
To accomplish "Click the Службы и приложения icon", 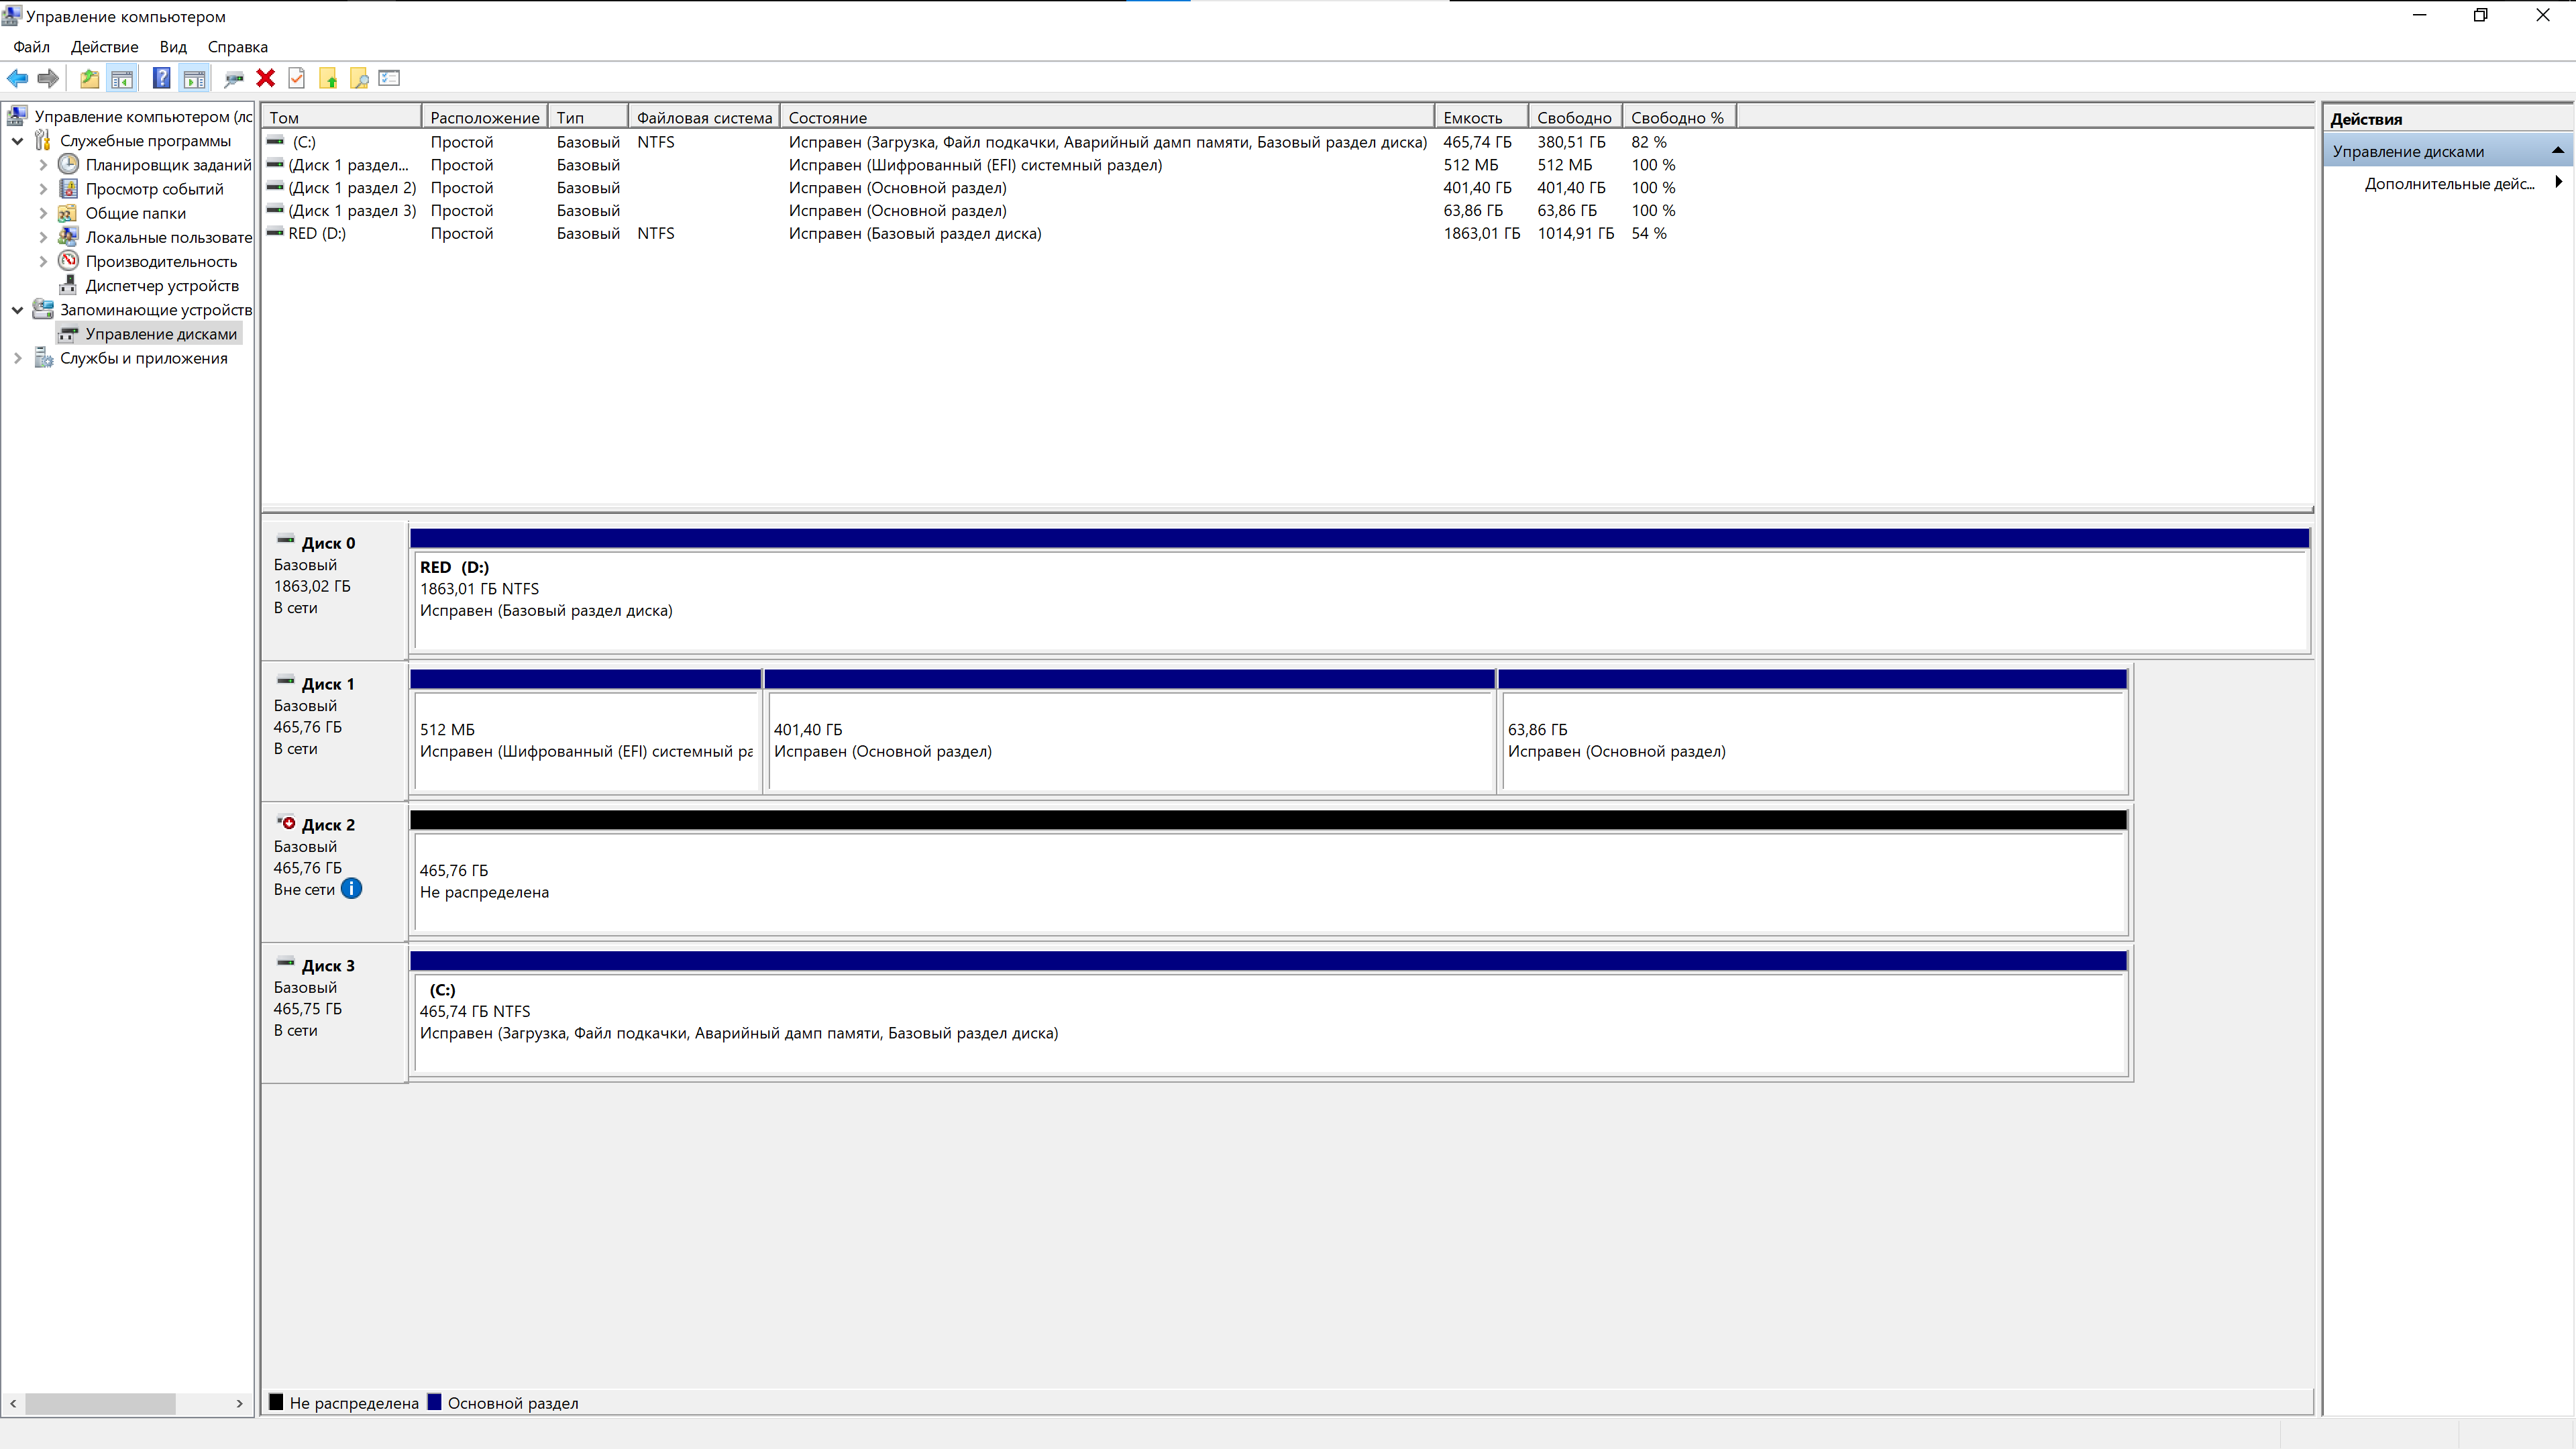I will click(x=43, y=357).
